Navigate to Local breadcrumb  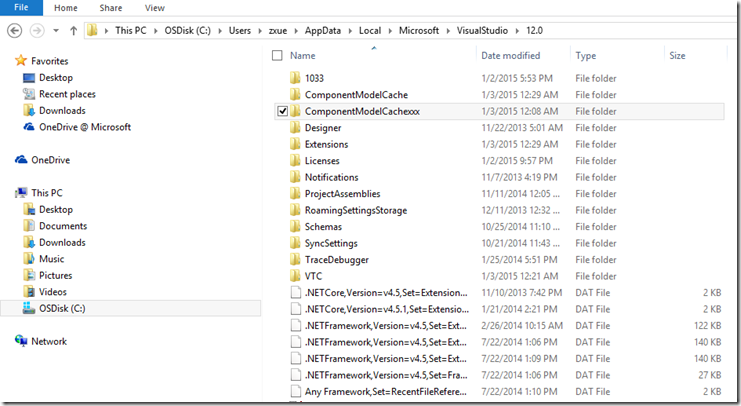click(370, 30)
